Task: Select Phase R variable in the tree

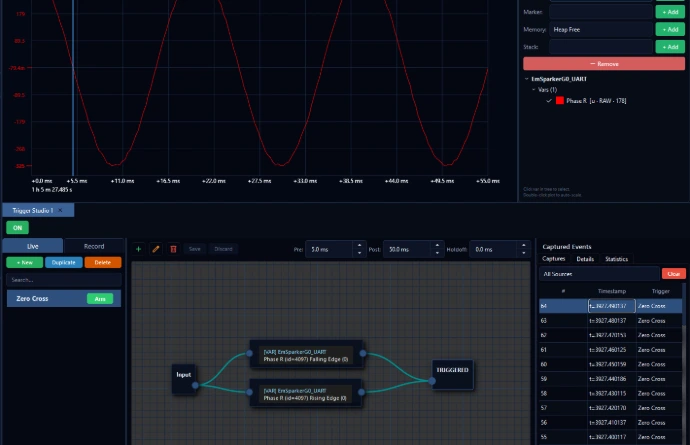Action: click(x=596, y=101)
